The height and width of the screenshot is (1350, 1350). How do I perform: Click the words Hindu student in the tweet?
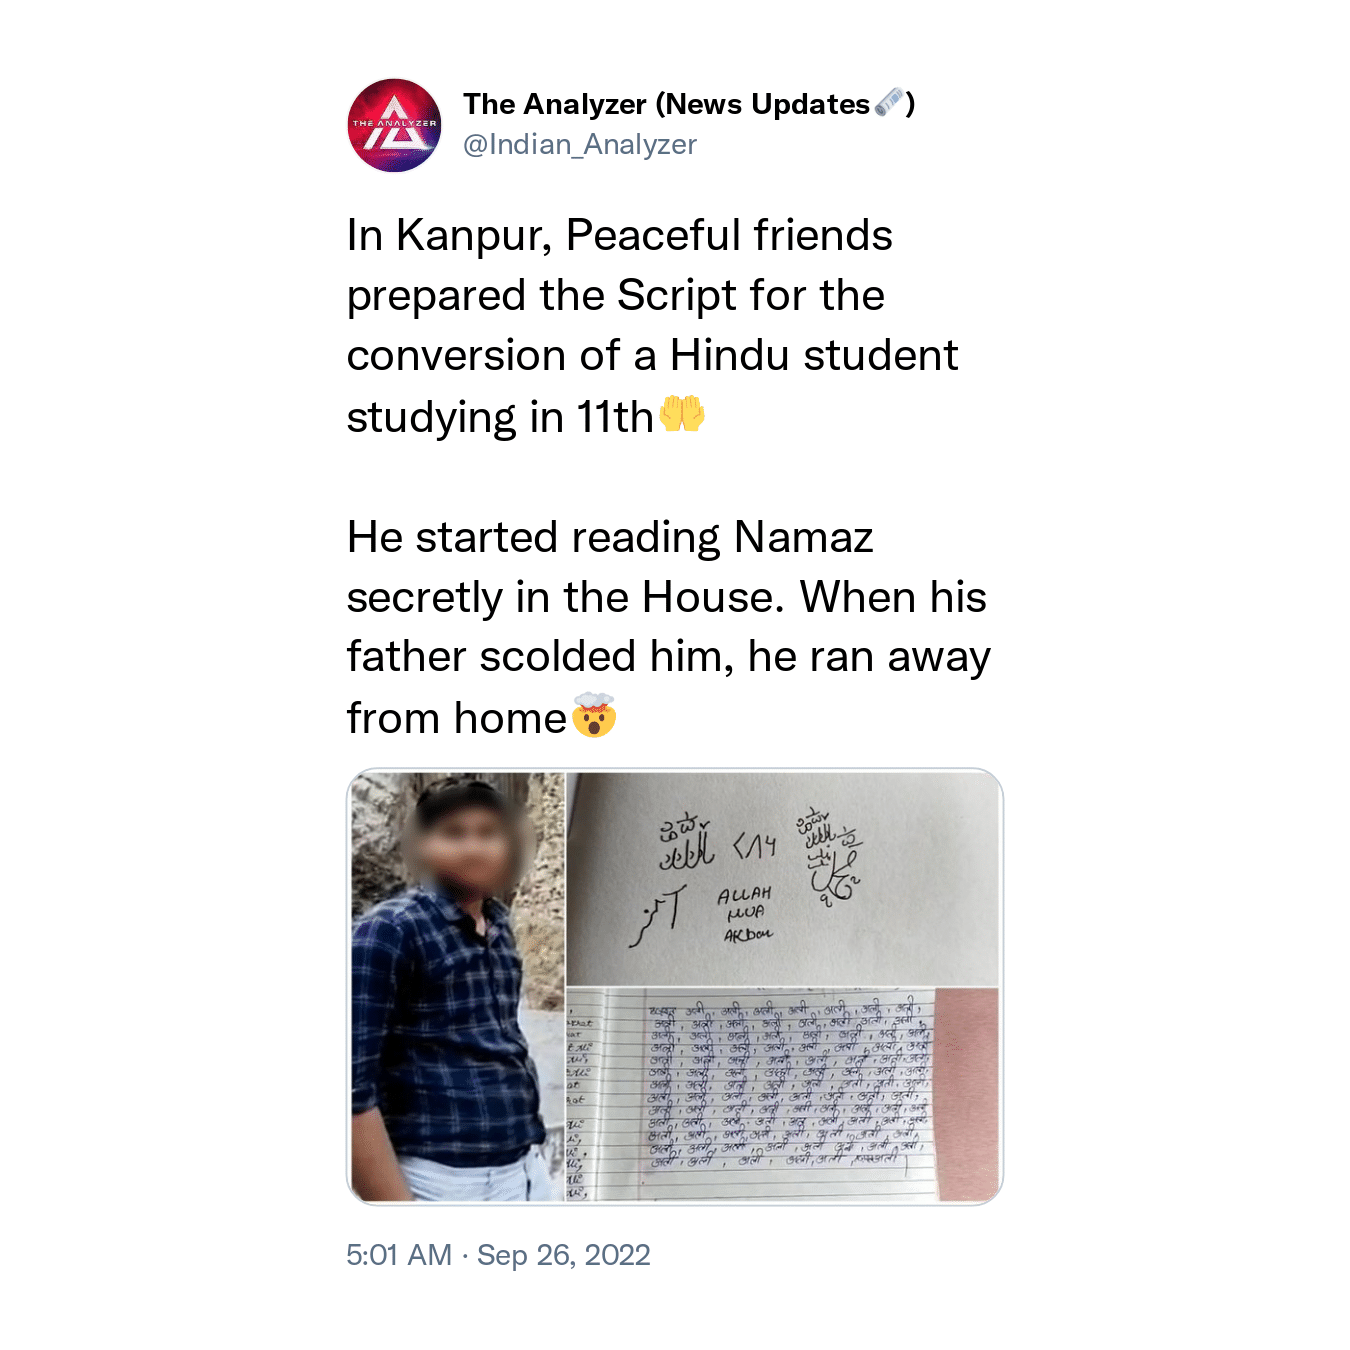[x=814, y=356]
